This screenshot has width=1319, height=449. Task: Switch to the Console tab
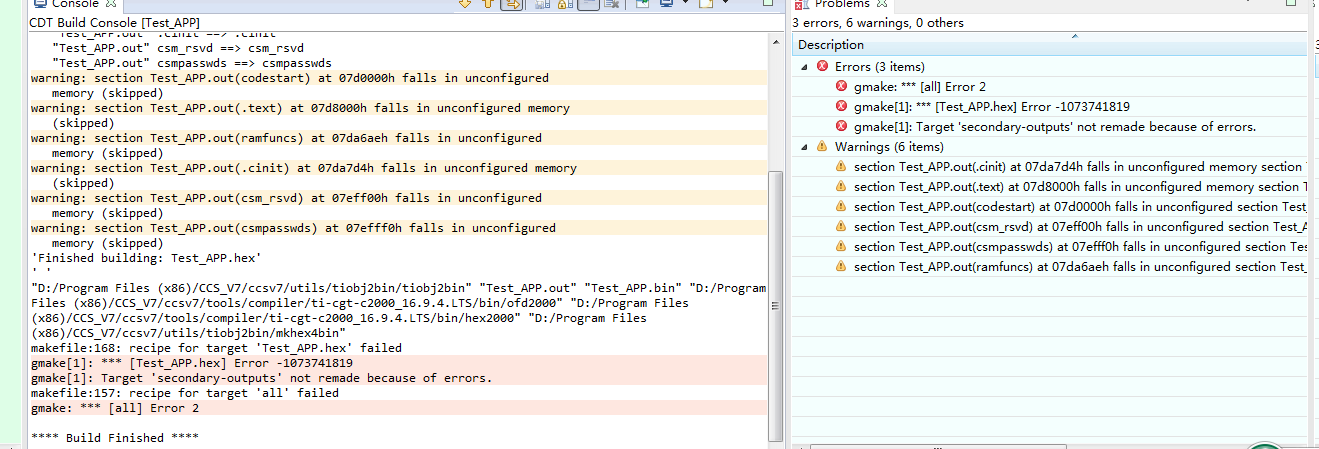coord(74,5)
